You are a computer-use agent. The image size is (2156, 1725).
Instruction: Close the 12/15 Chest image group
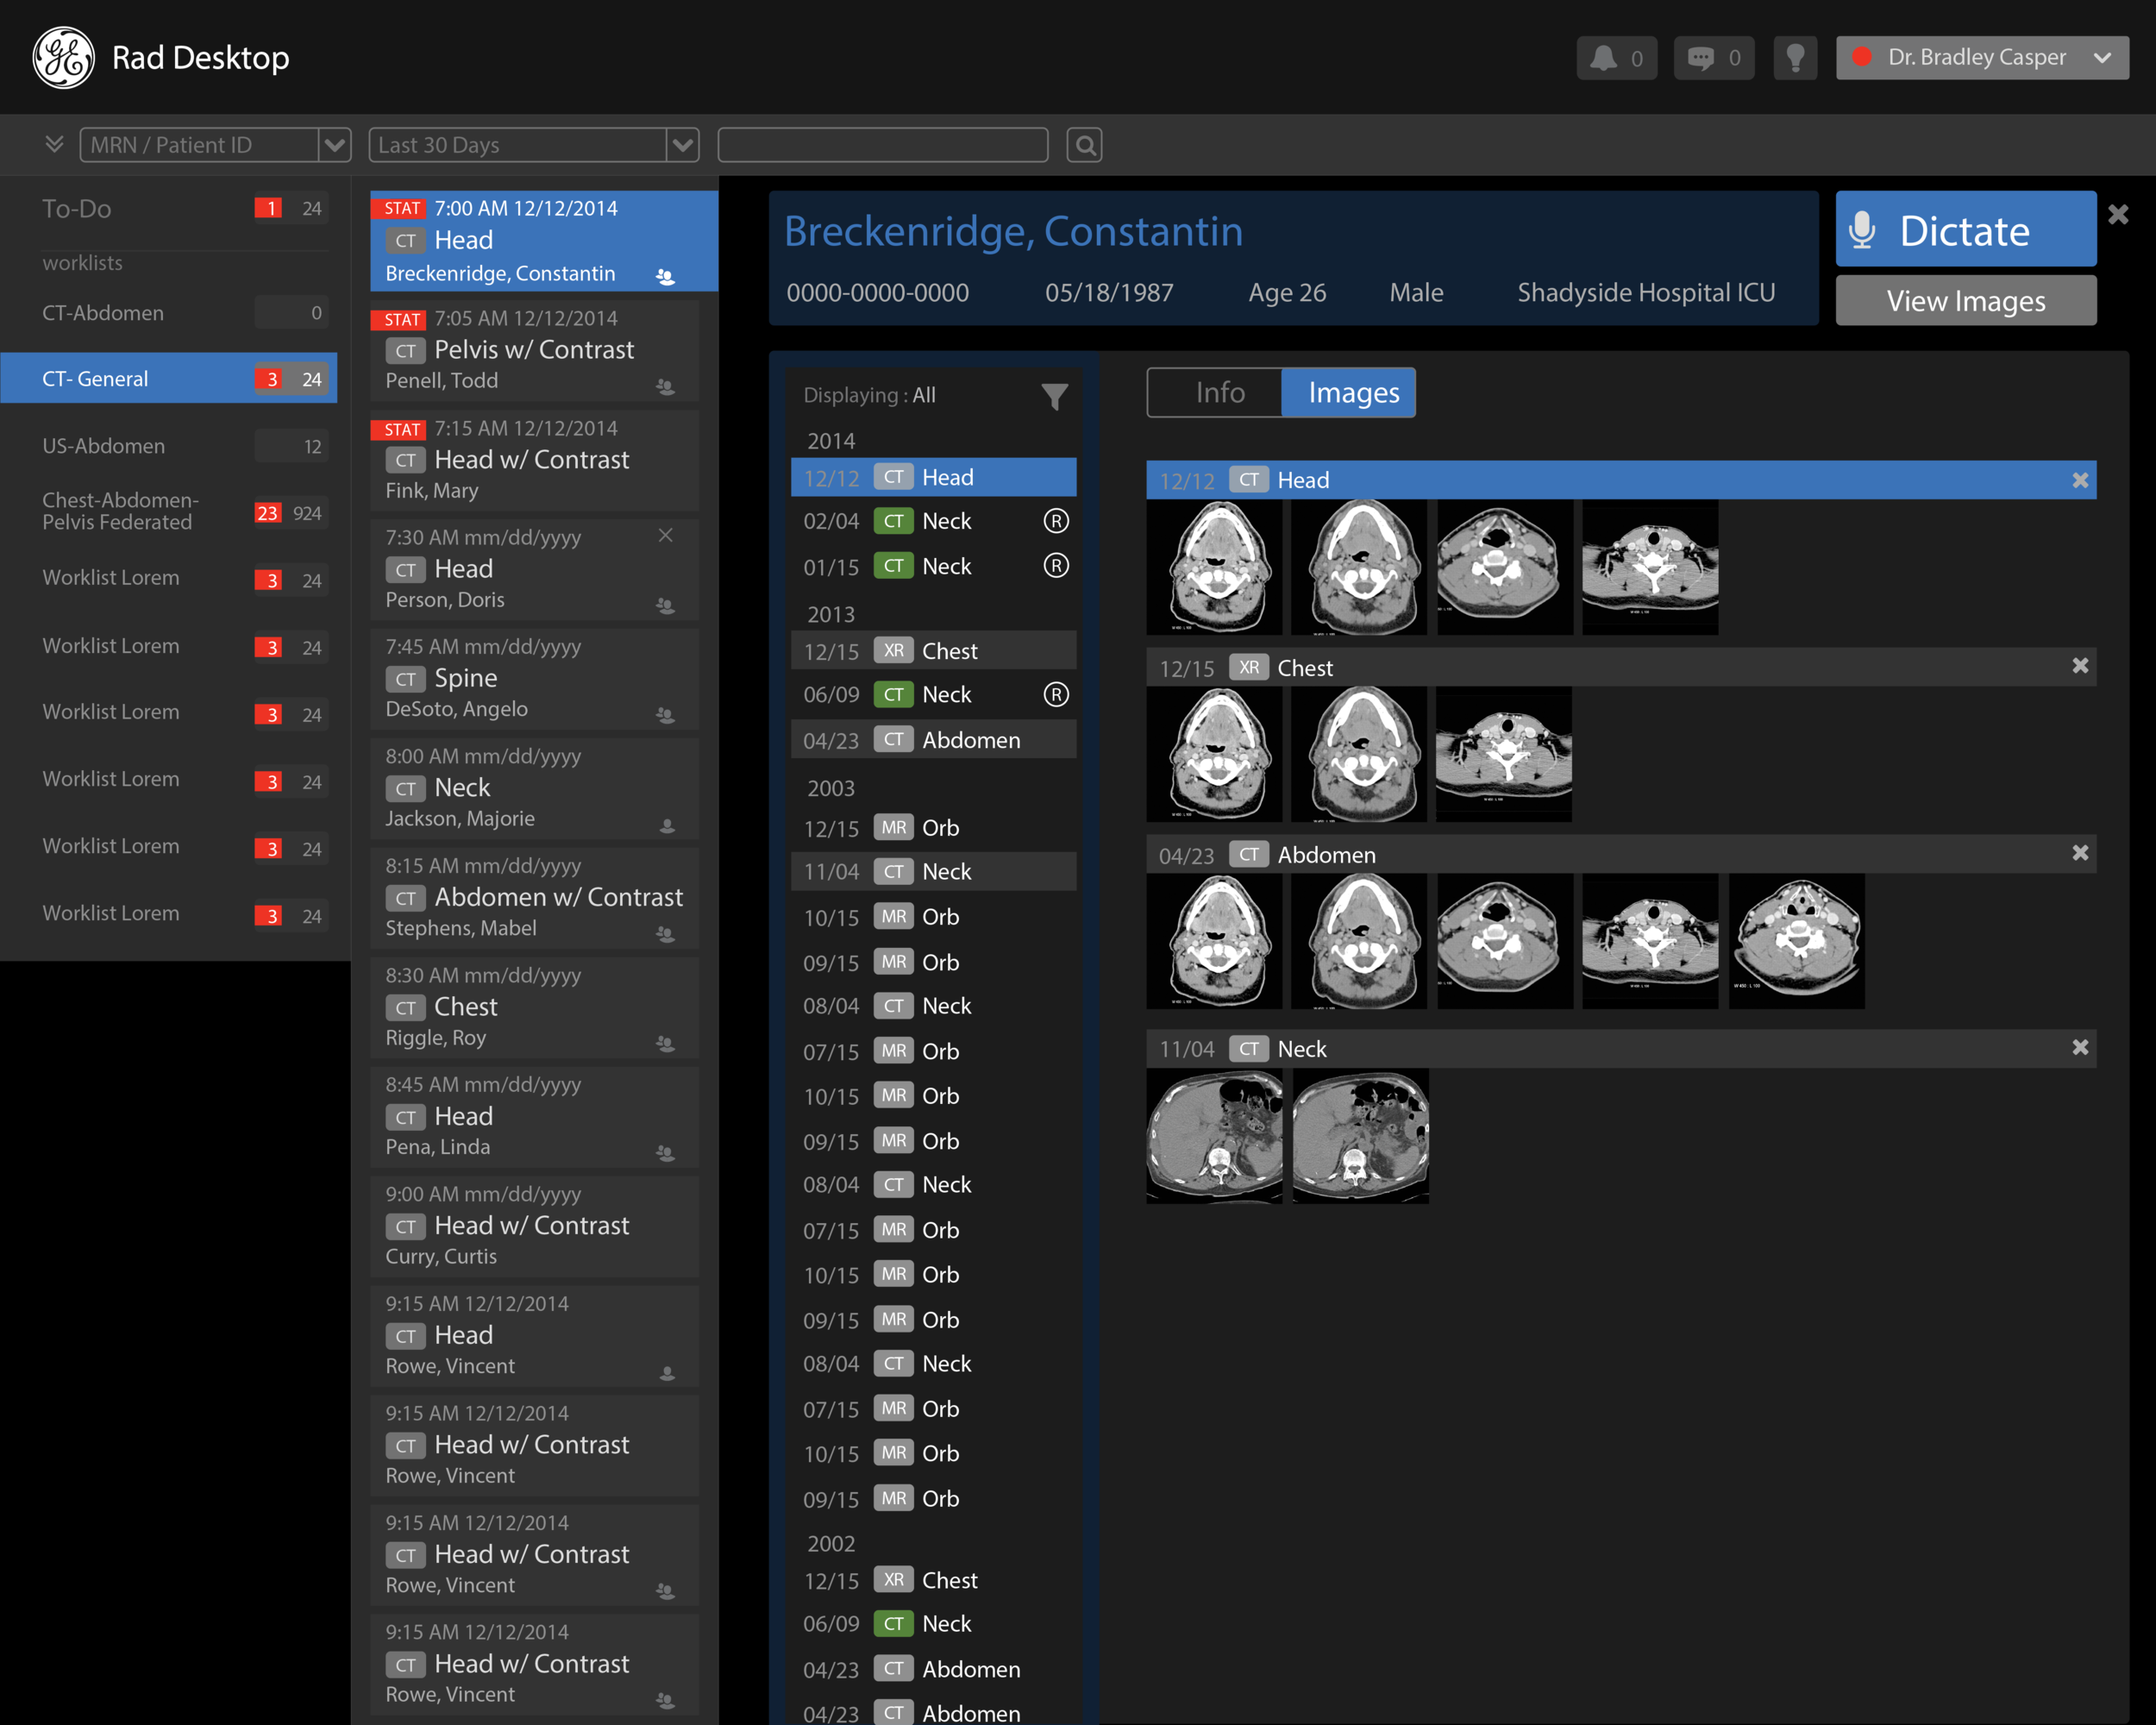2081,665
